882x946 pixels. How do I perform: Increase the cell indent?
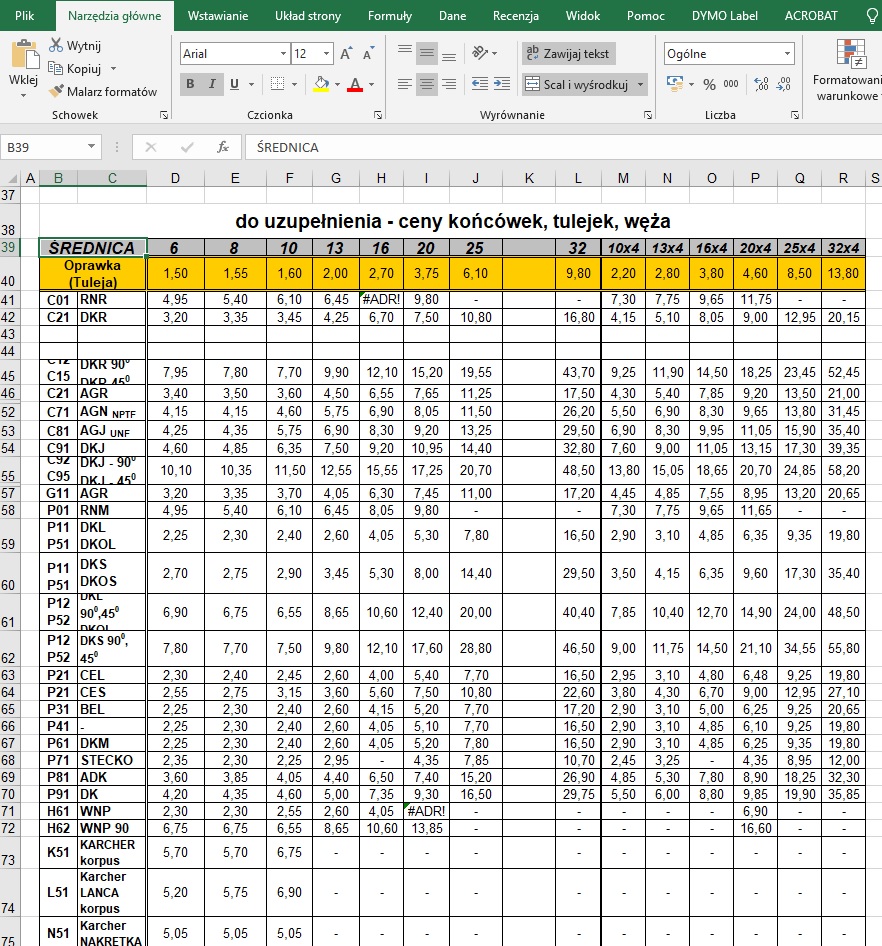click(502, 84)
